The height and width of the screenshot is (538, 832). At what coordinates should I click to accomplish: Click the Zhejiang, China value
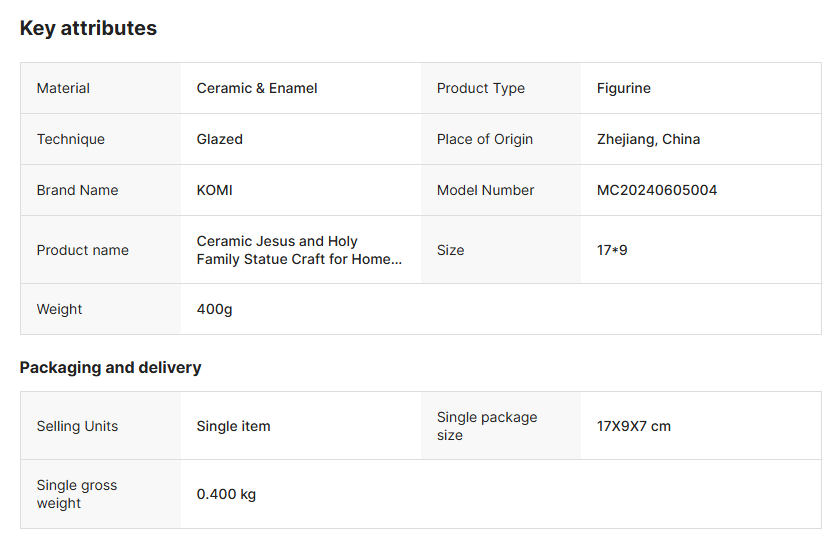[x=648, y=139]
